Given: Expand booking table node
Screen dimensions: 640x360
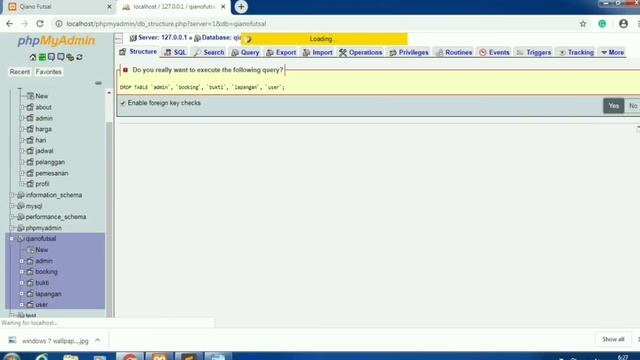Looking at the screenshot, I should 22,271.
